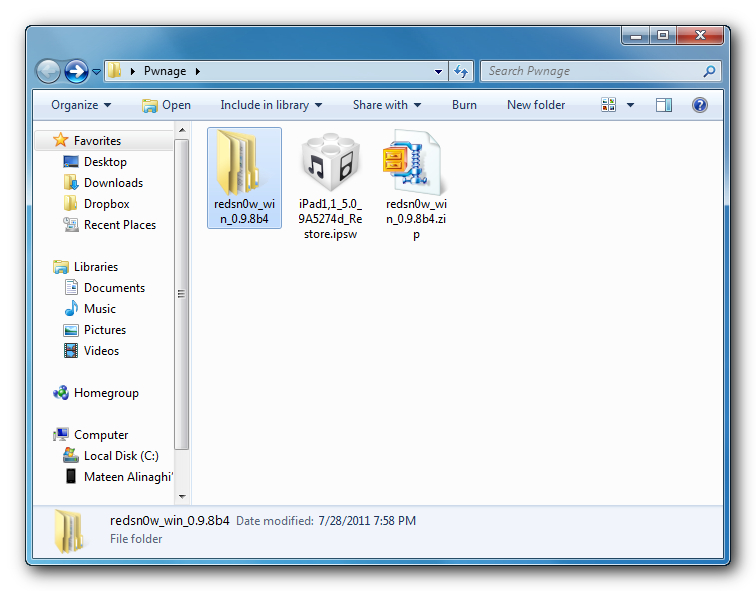Select the redsn0w_win_0.9.8b4.zip archive

pos(415,165)
